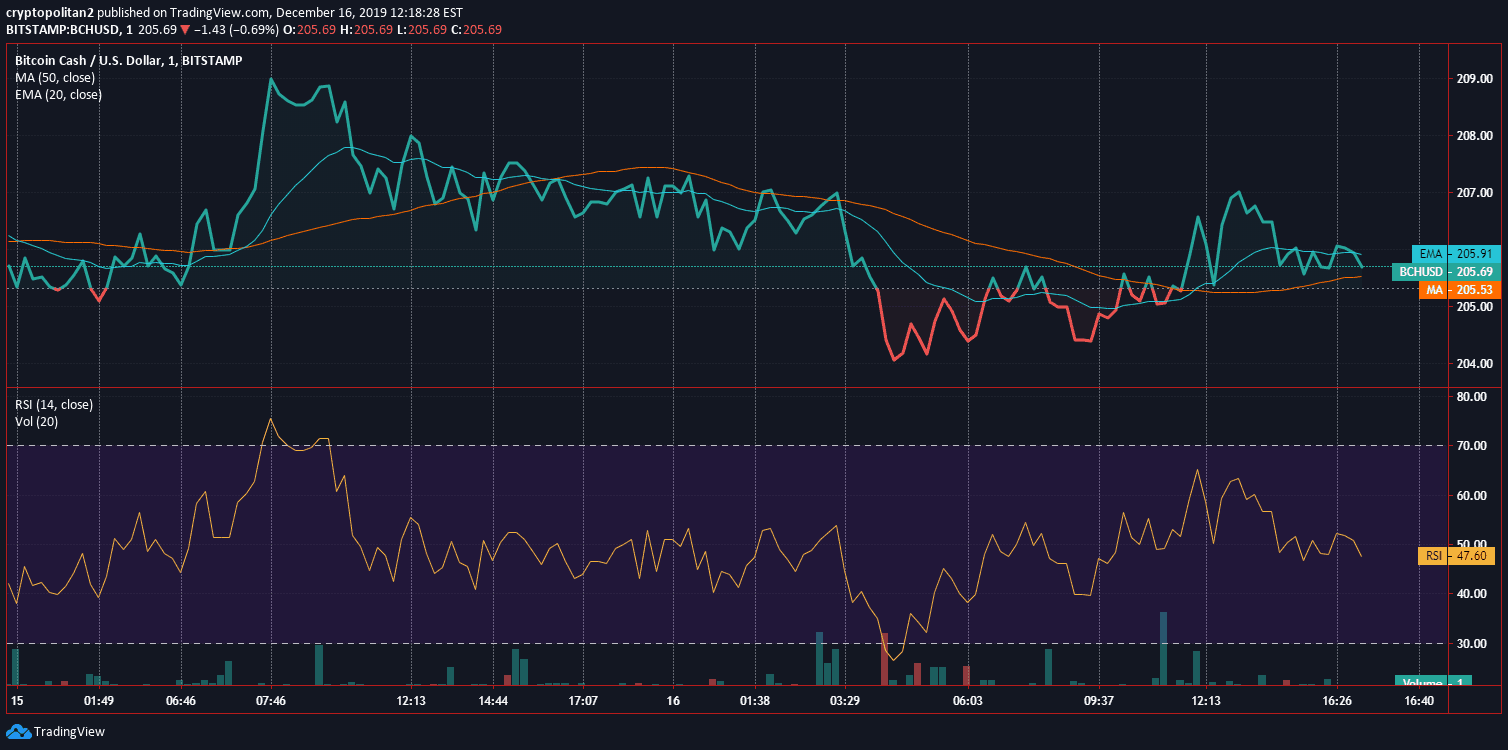Click the 208.00 price axis label
Screen dimensions: 1508x750
(x=1475, y=136)
